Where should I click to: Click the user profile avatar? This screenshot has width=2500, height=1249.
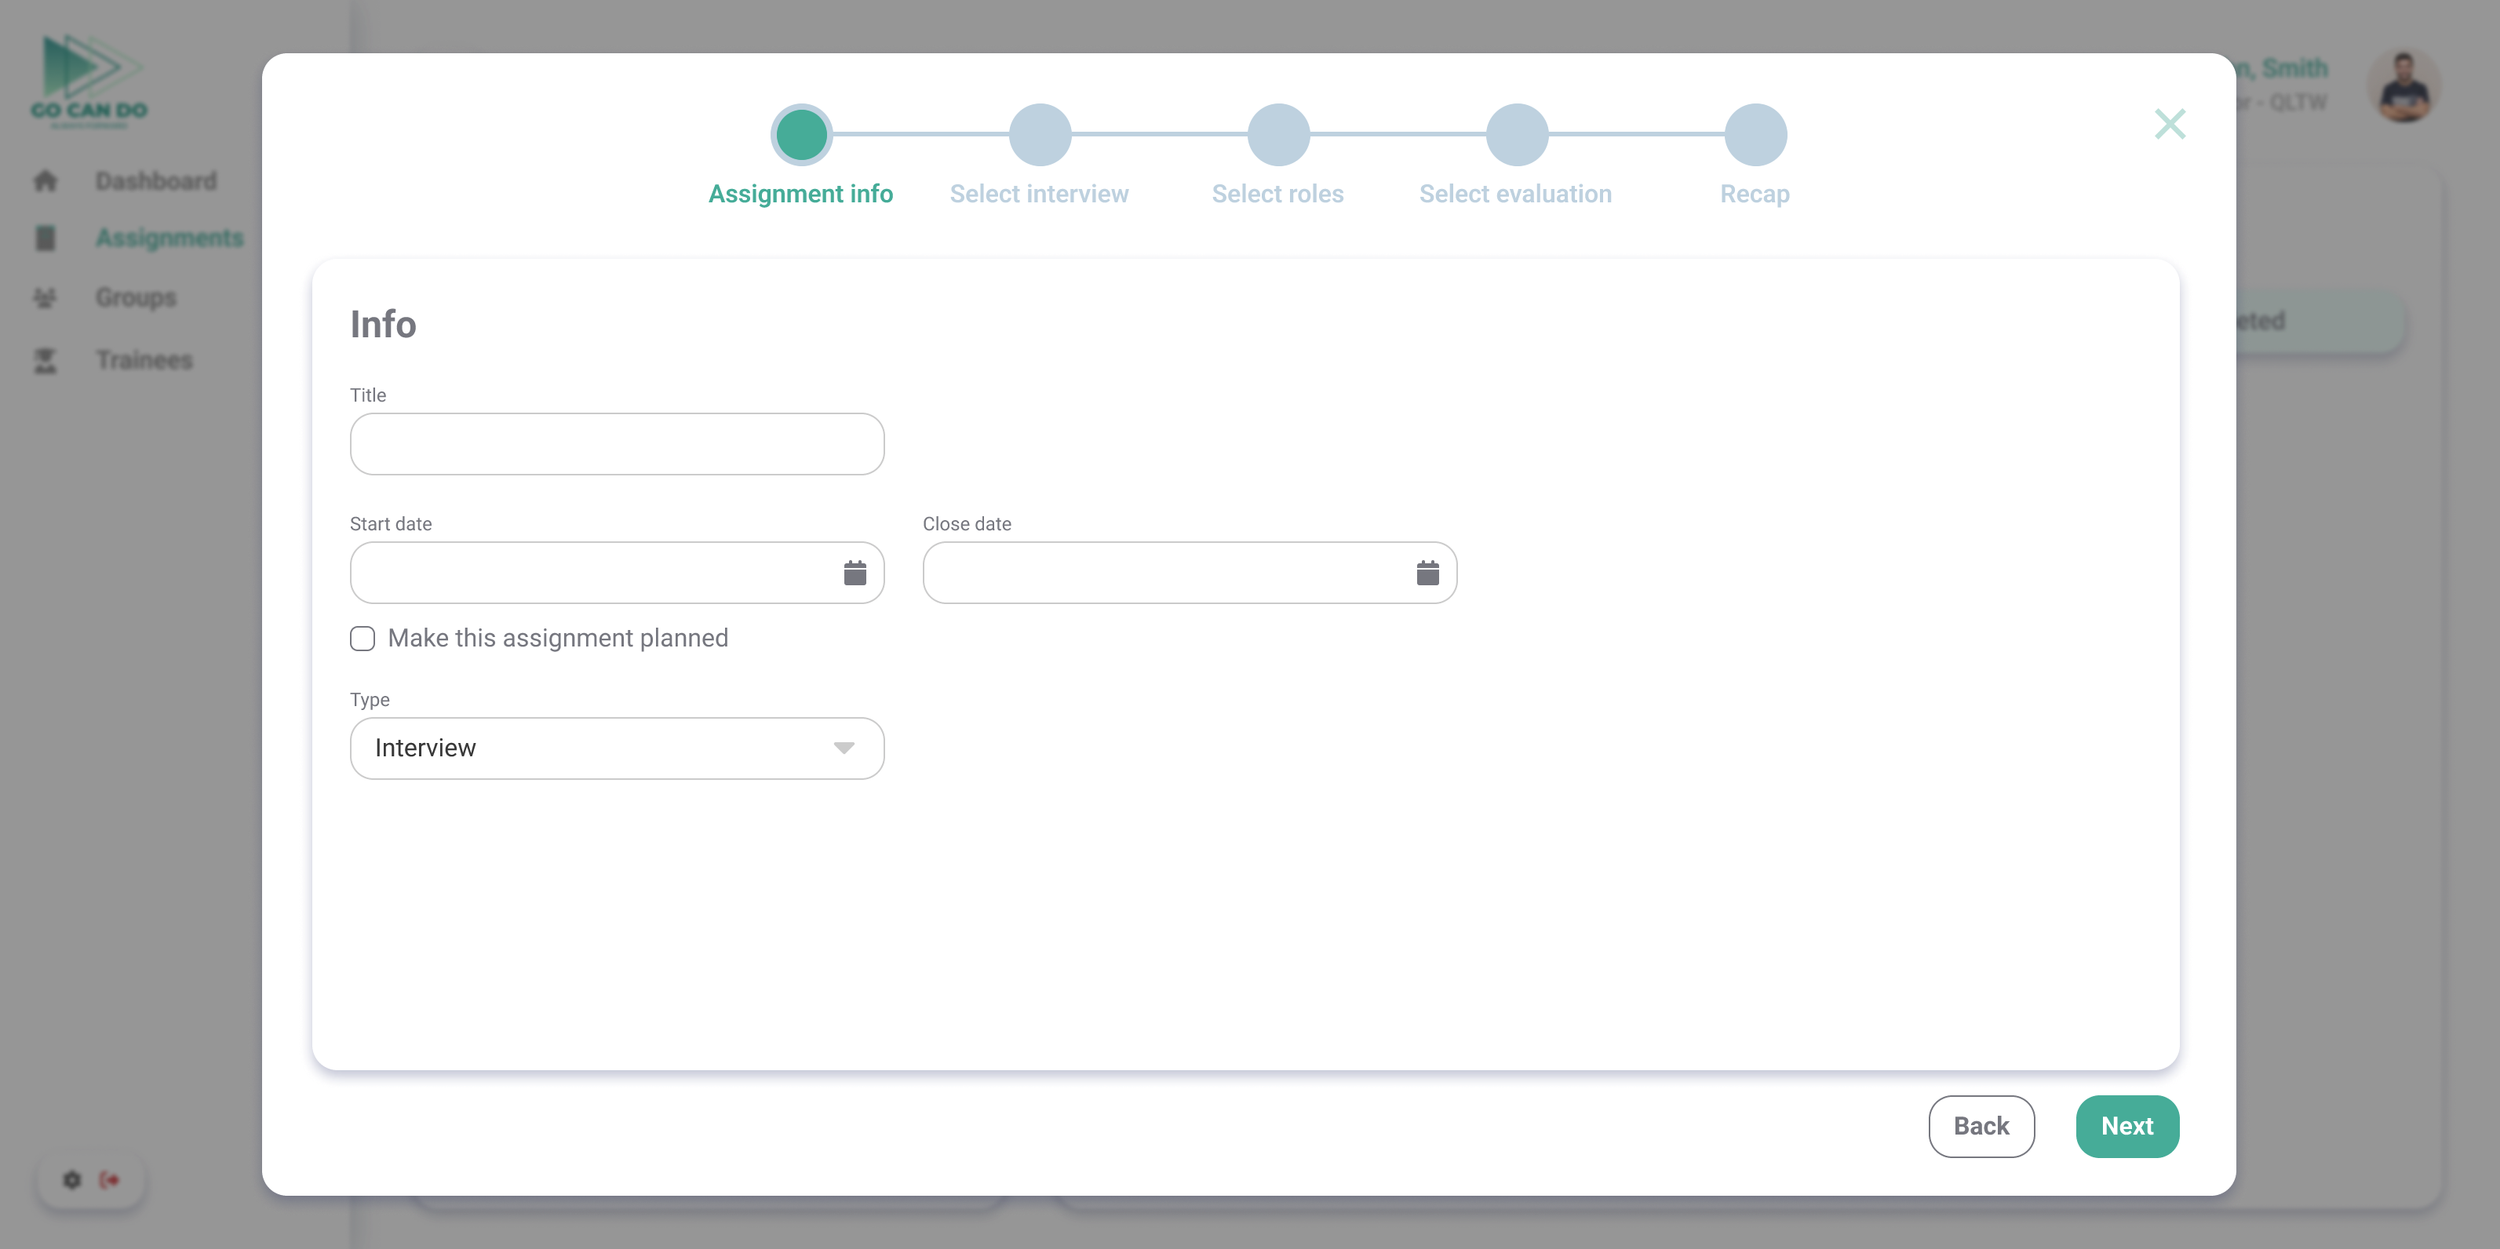[2403, 87]
